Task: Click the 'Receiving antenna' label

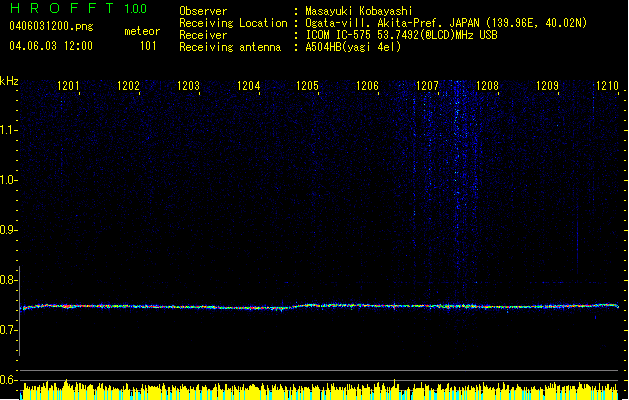Action: coord(230,47)
